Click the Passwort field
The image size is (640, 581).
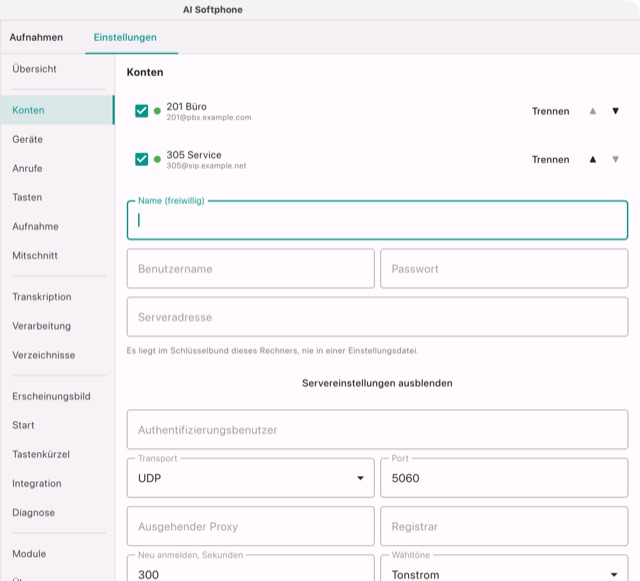pyautogui.click(x=504, y=269)
